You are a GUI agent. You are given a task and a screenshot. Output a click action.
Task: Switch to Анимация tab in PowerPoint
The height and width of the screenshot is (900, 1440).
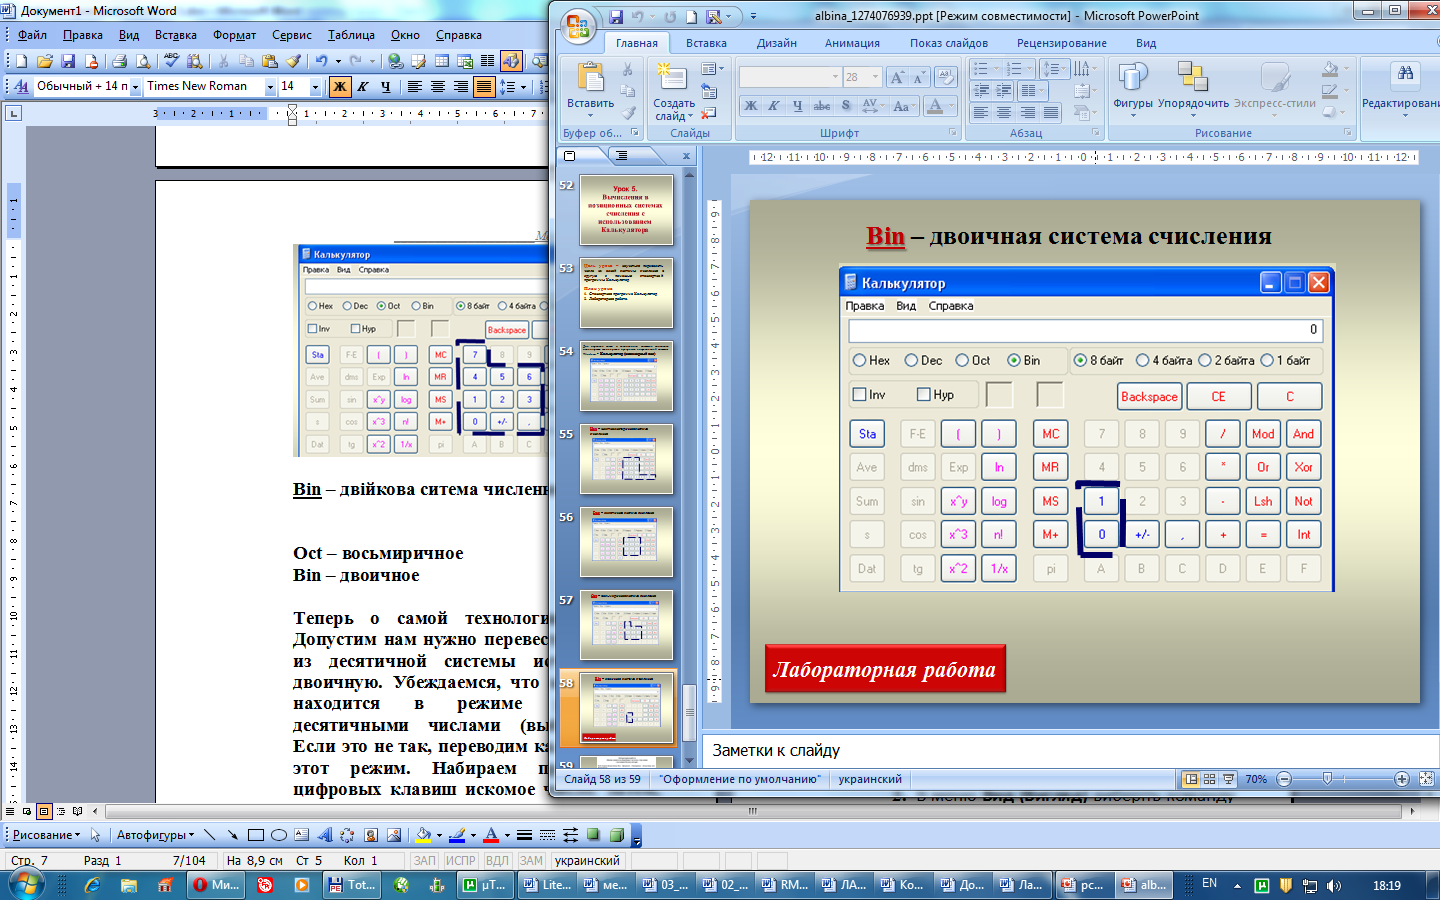point(852,43)
